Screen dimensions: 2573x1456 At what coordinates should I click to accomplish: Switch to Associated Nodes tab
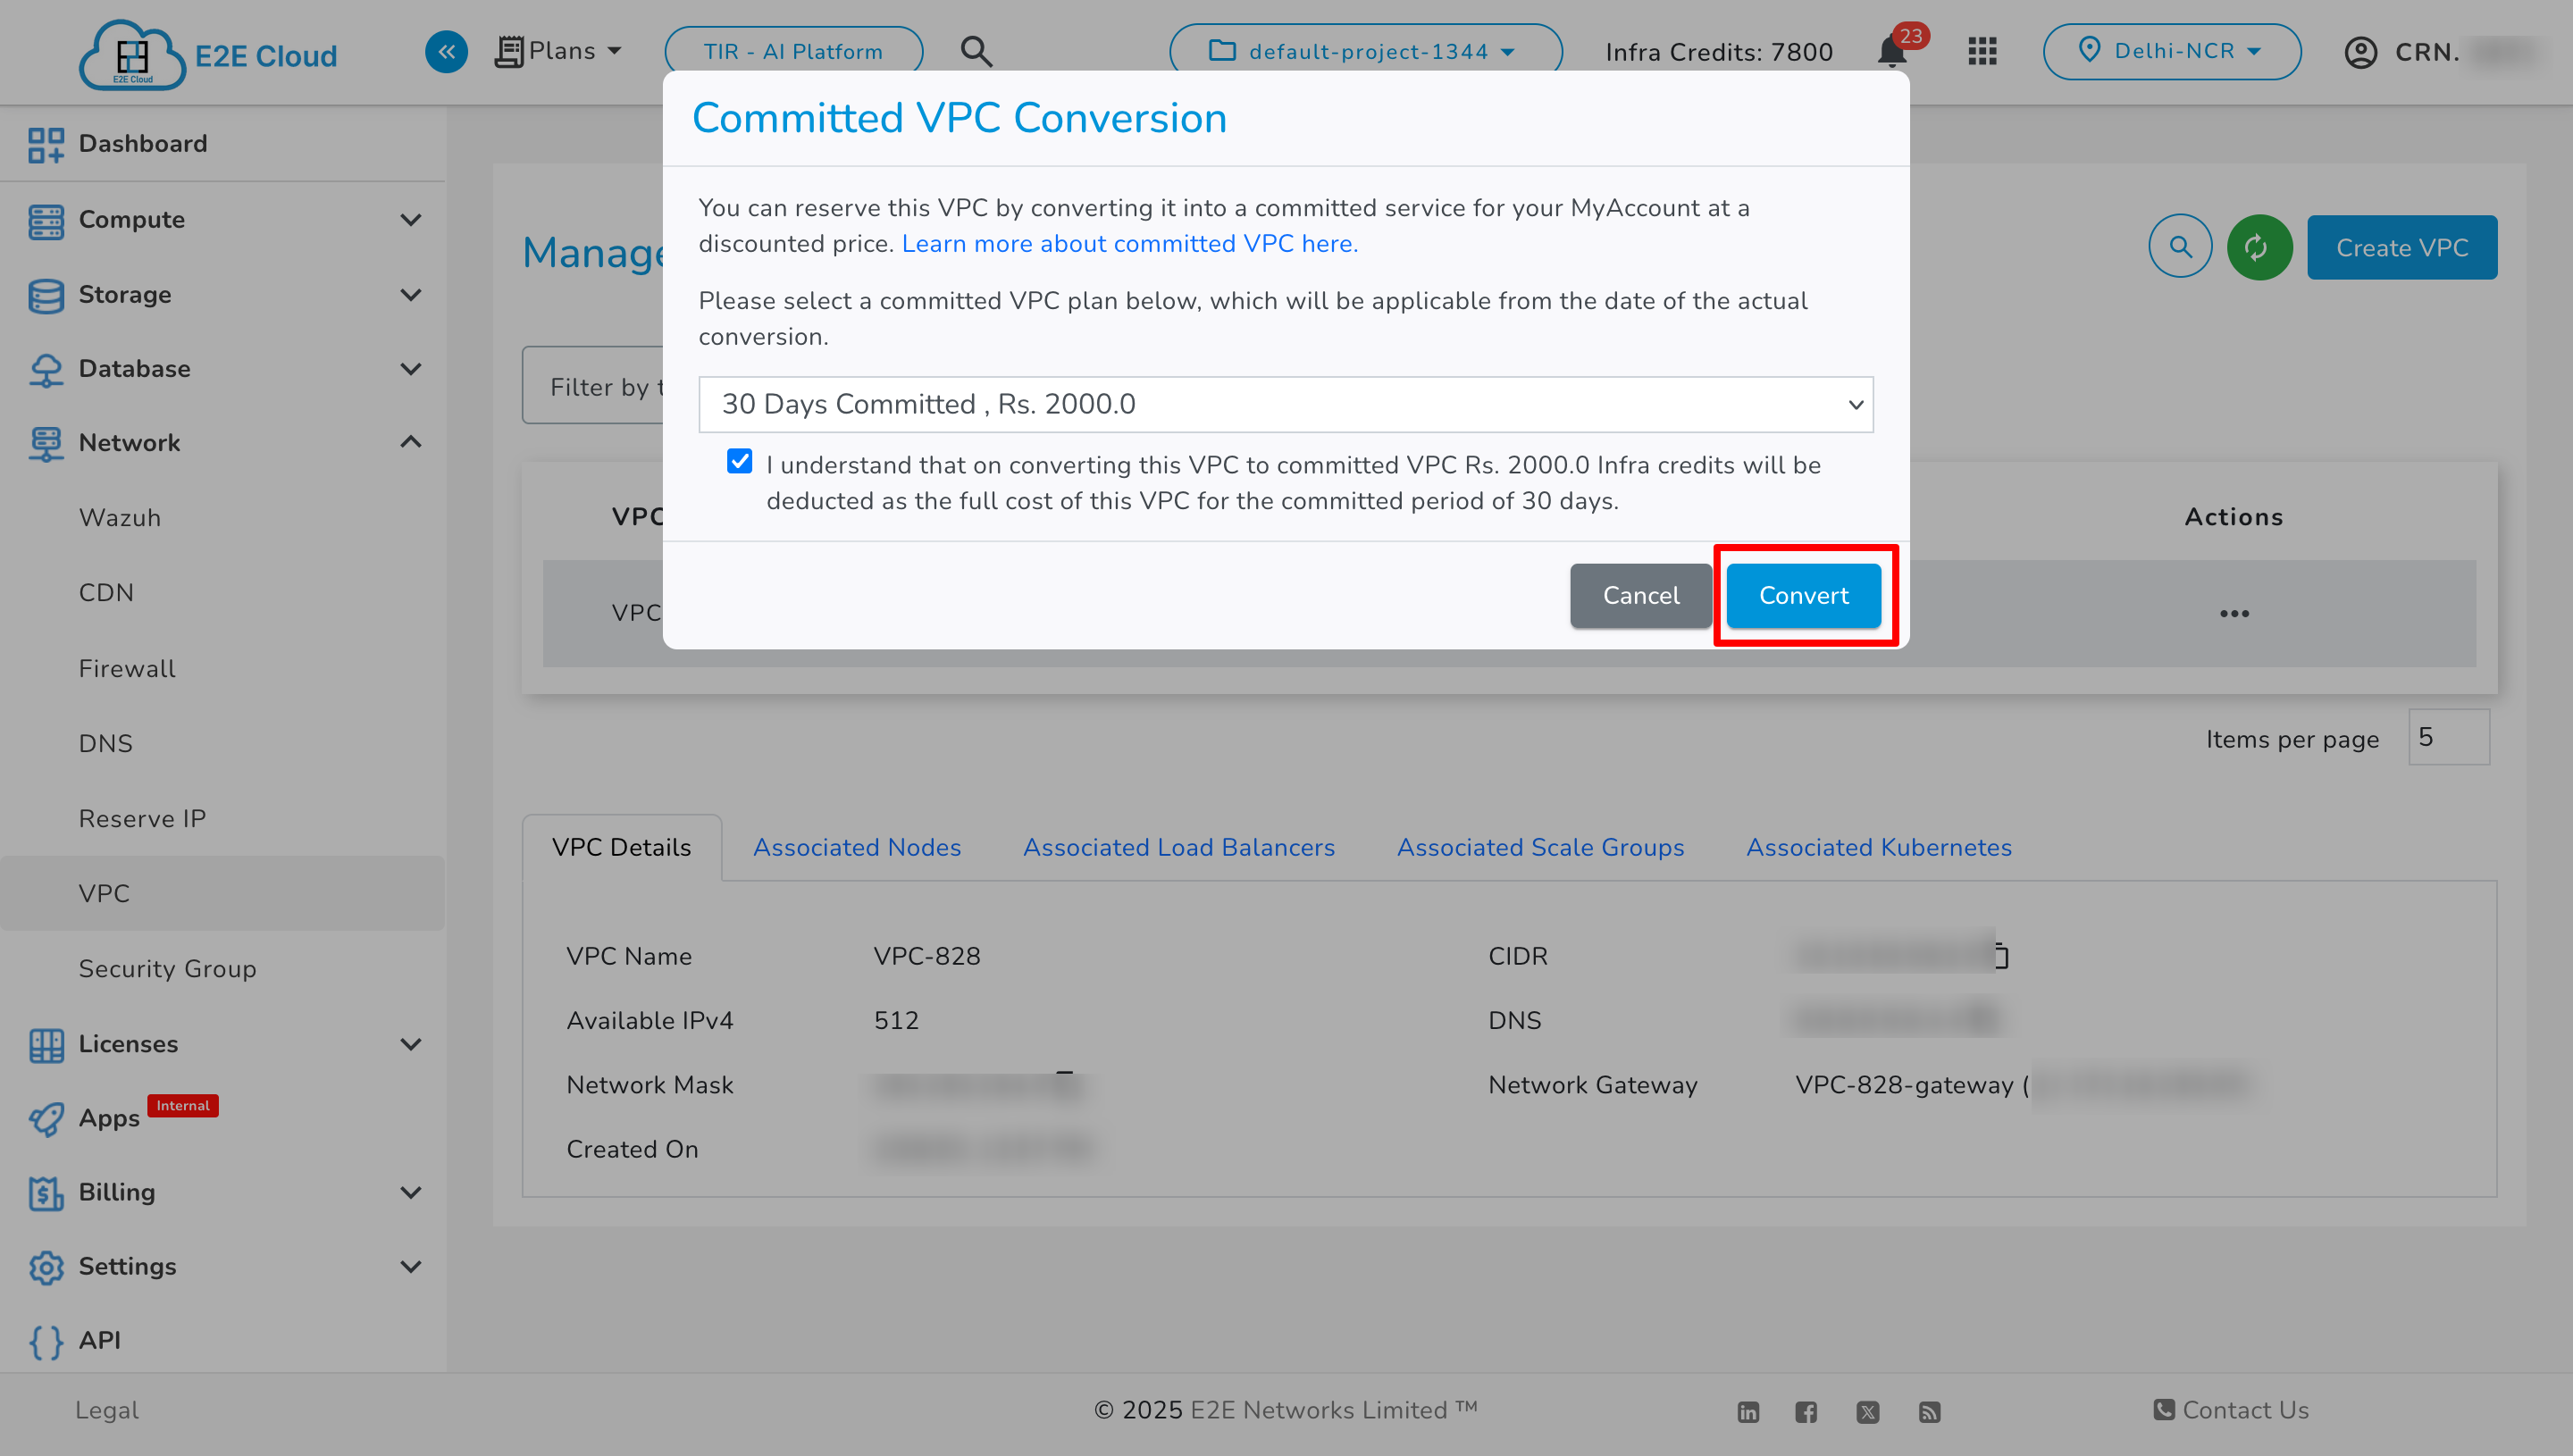(x=855, y=847)
